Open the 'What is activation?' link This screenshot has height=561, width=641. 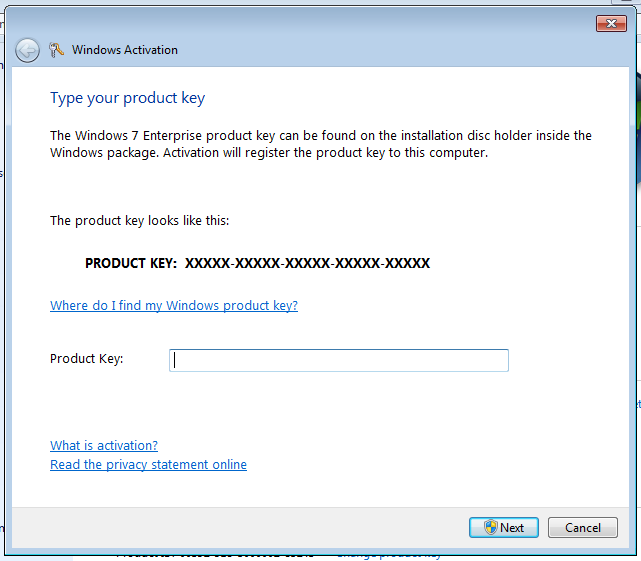click(104, 445)
